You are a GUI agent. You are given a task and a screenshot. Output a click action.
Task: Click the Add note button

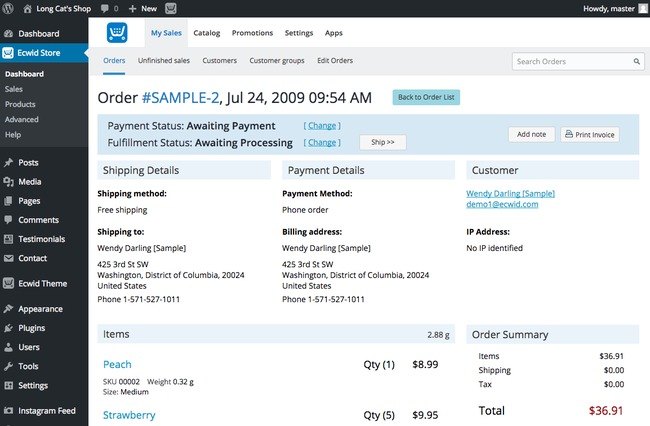coord(531,134)
